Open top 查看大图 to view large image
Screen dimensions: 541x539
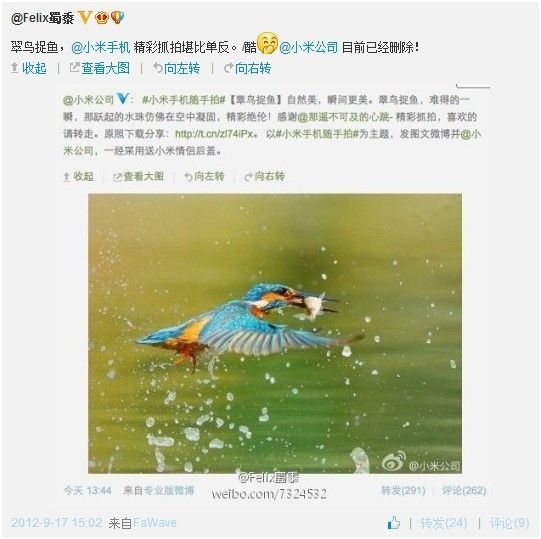(100, 68)
